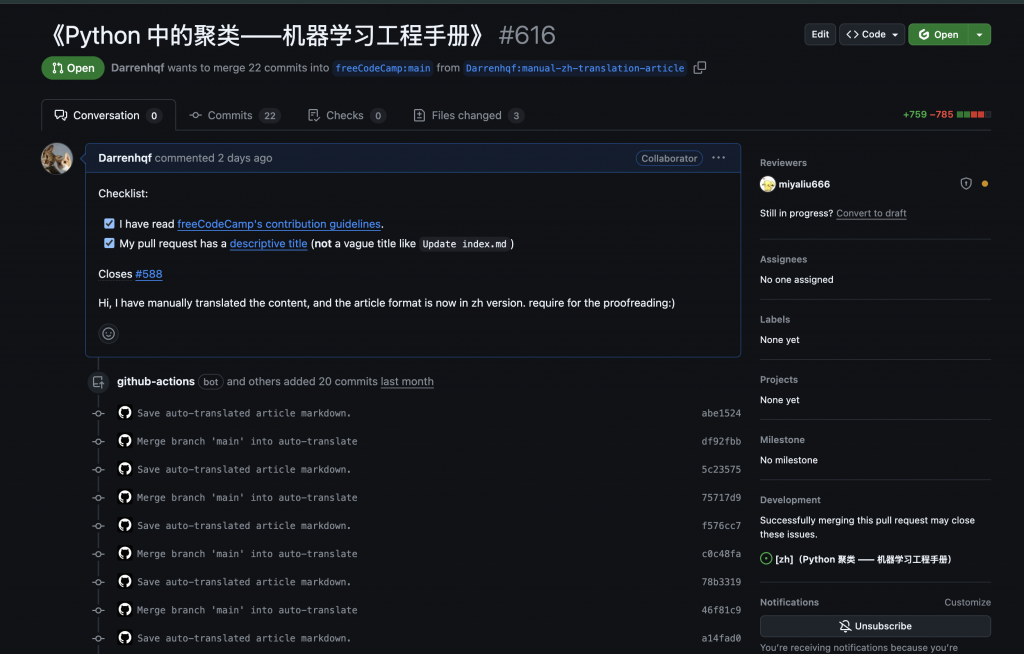The image size is (1024, 654).
Task: Click GitHub avatar on commit c0c48fa
Action: [125, 553]
